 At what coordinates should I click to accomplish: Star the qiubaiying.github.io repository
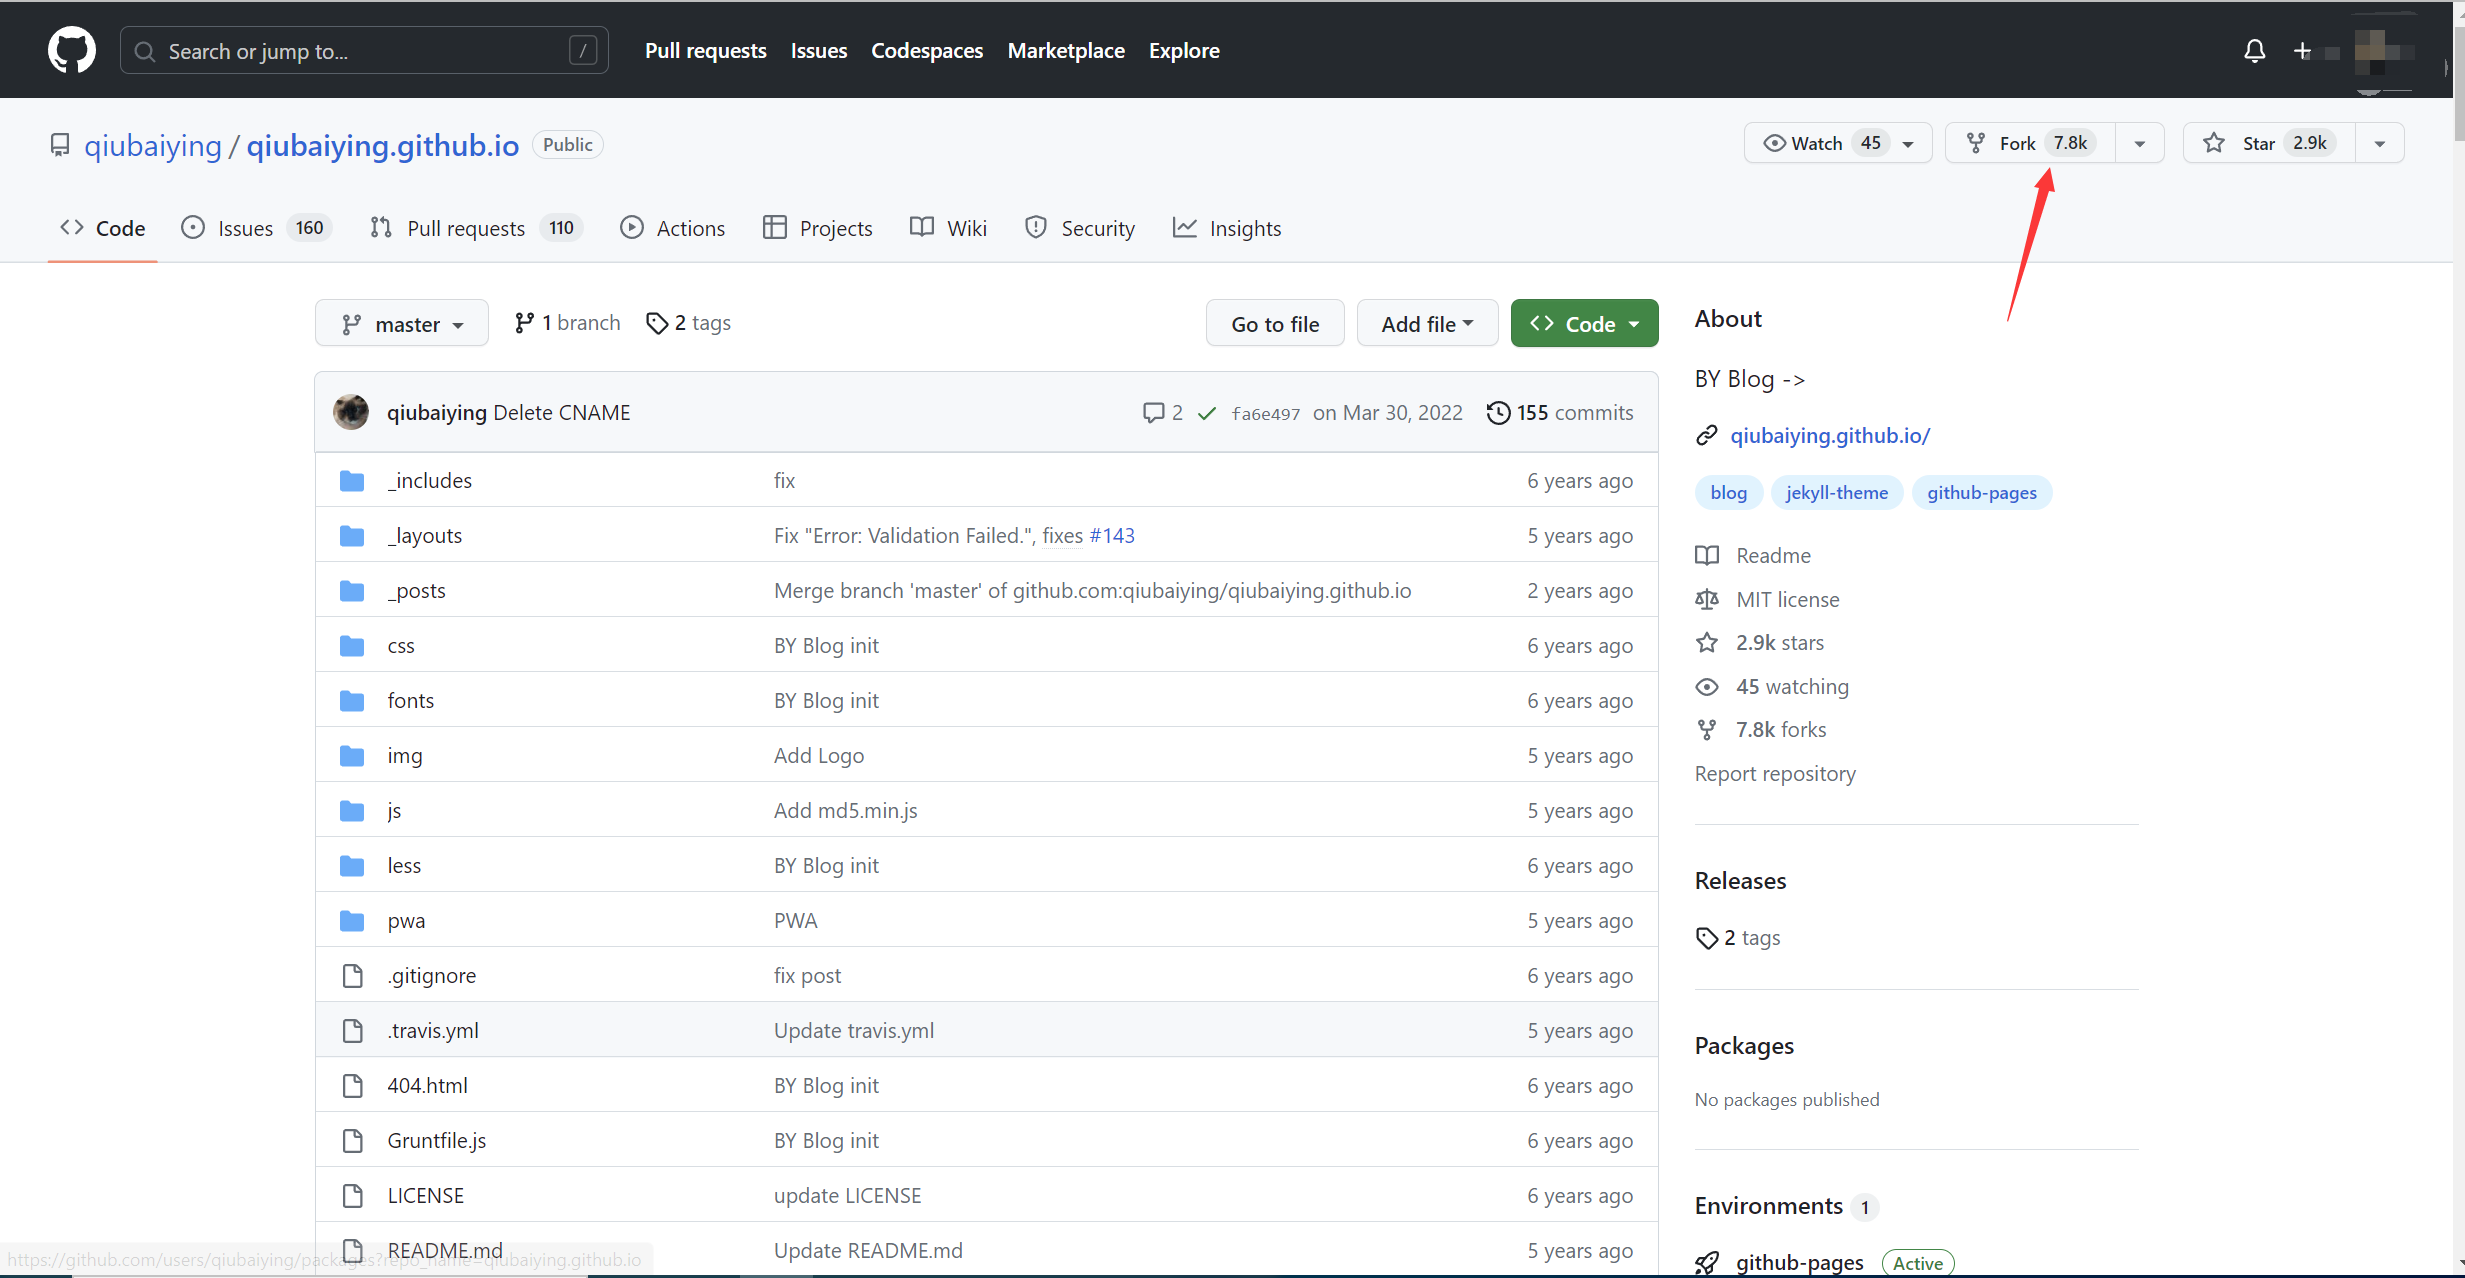[2258, 143]
